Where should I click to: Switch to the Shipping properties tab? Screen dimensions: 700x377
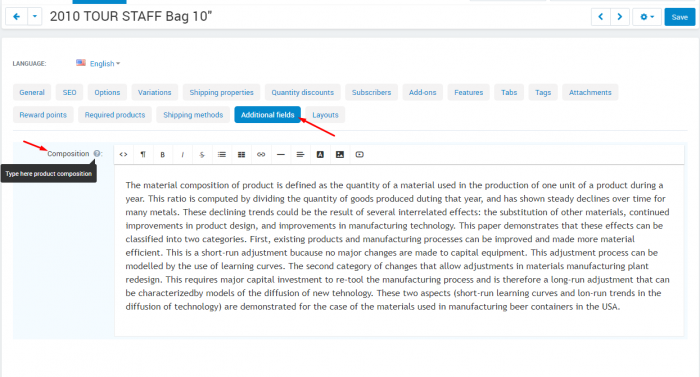tap(221, 92)
